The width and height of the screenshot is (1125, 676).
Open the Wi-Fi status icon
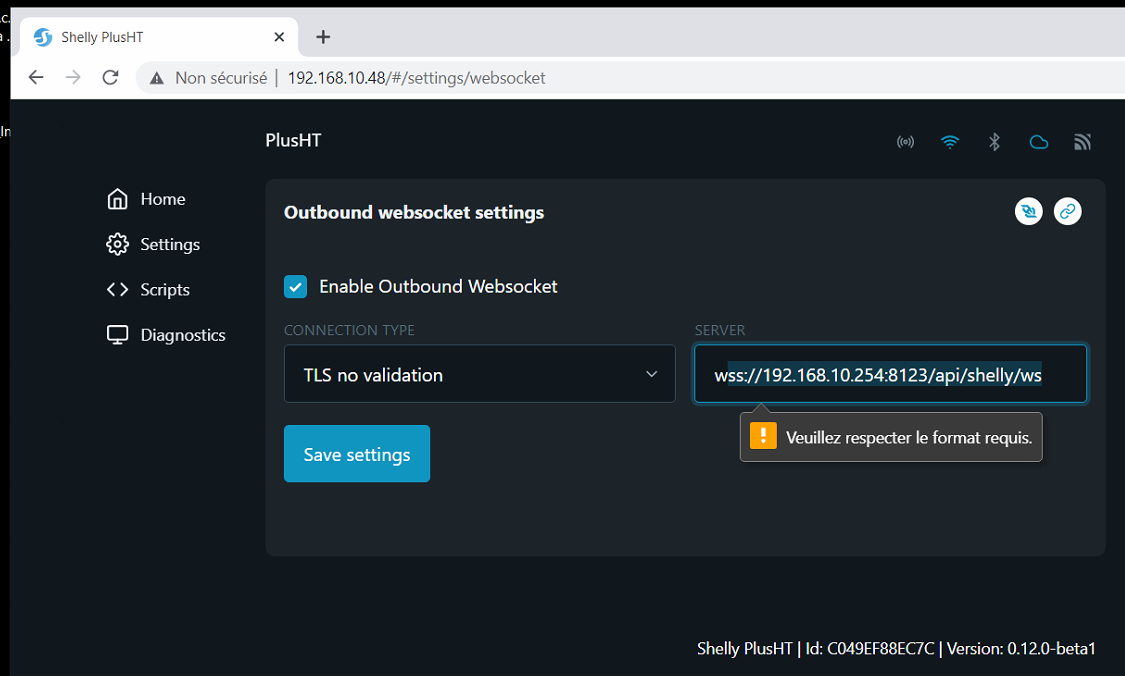click(949, 141)
